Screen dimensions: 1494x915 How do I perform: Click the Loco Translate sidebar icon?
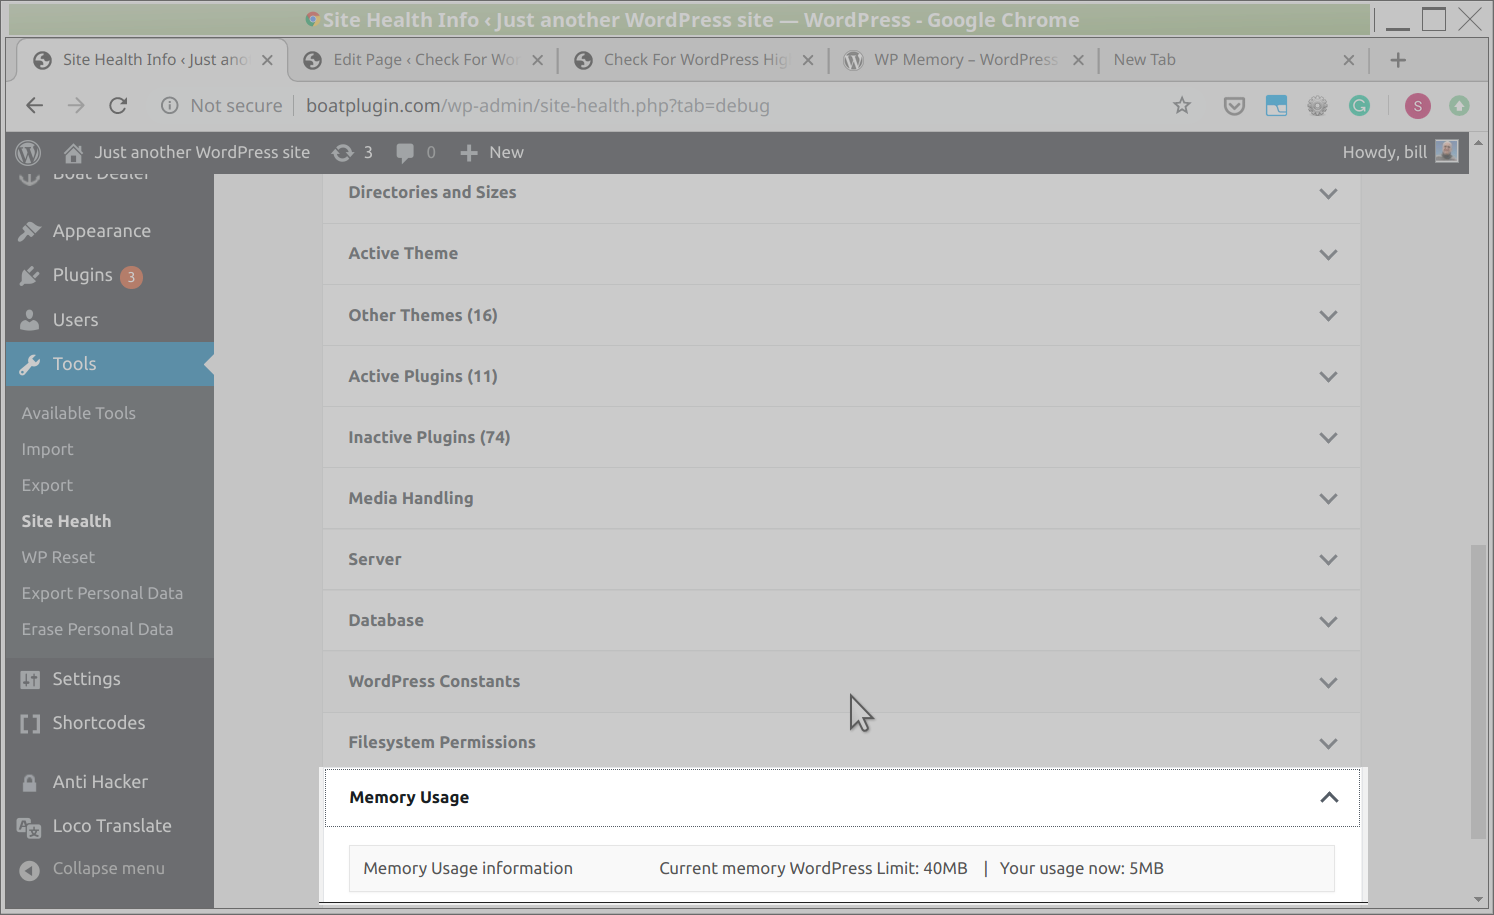pyautogui.click(x=30, y=826)
